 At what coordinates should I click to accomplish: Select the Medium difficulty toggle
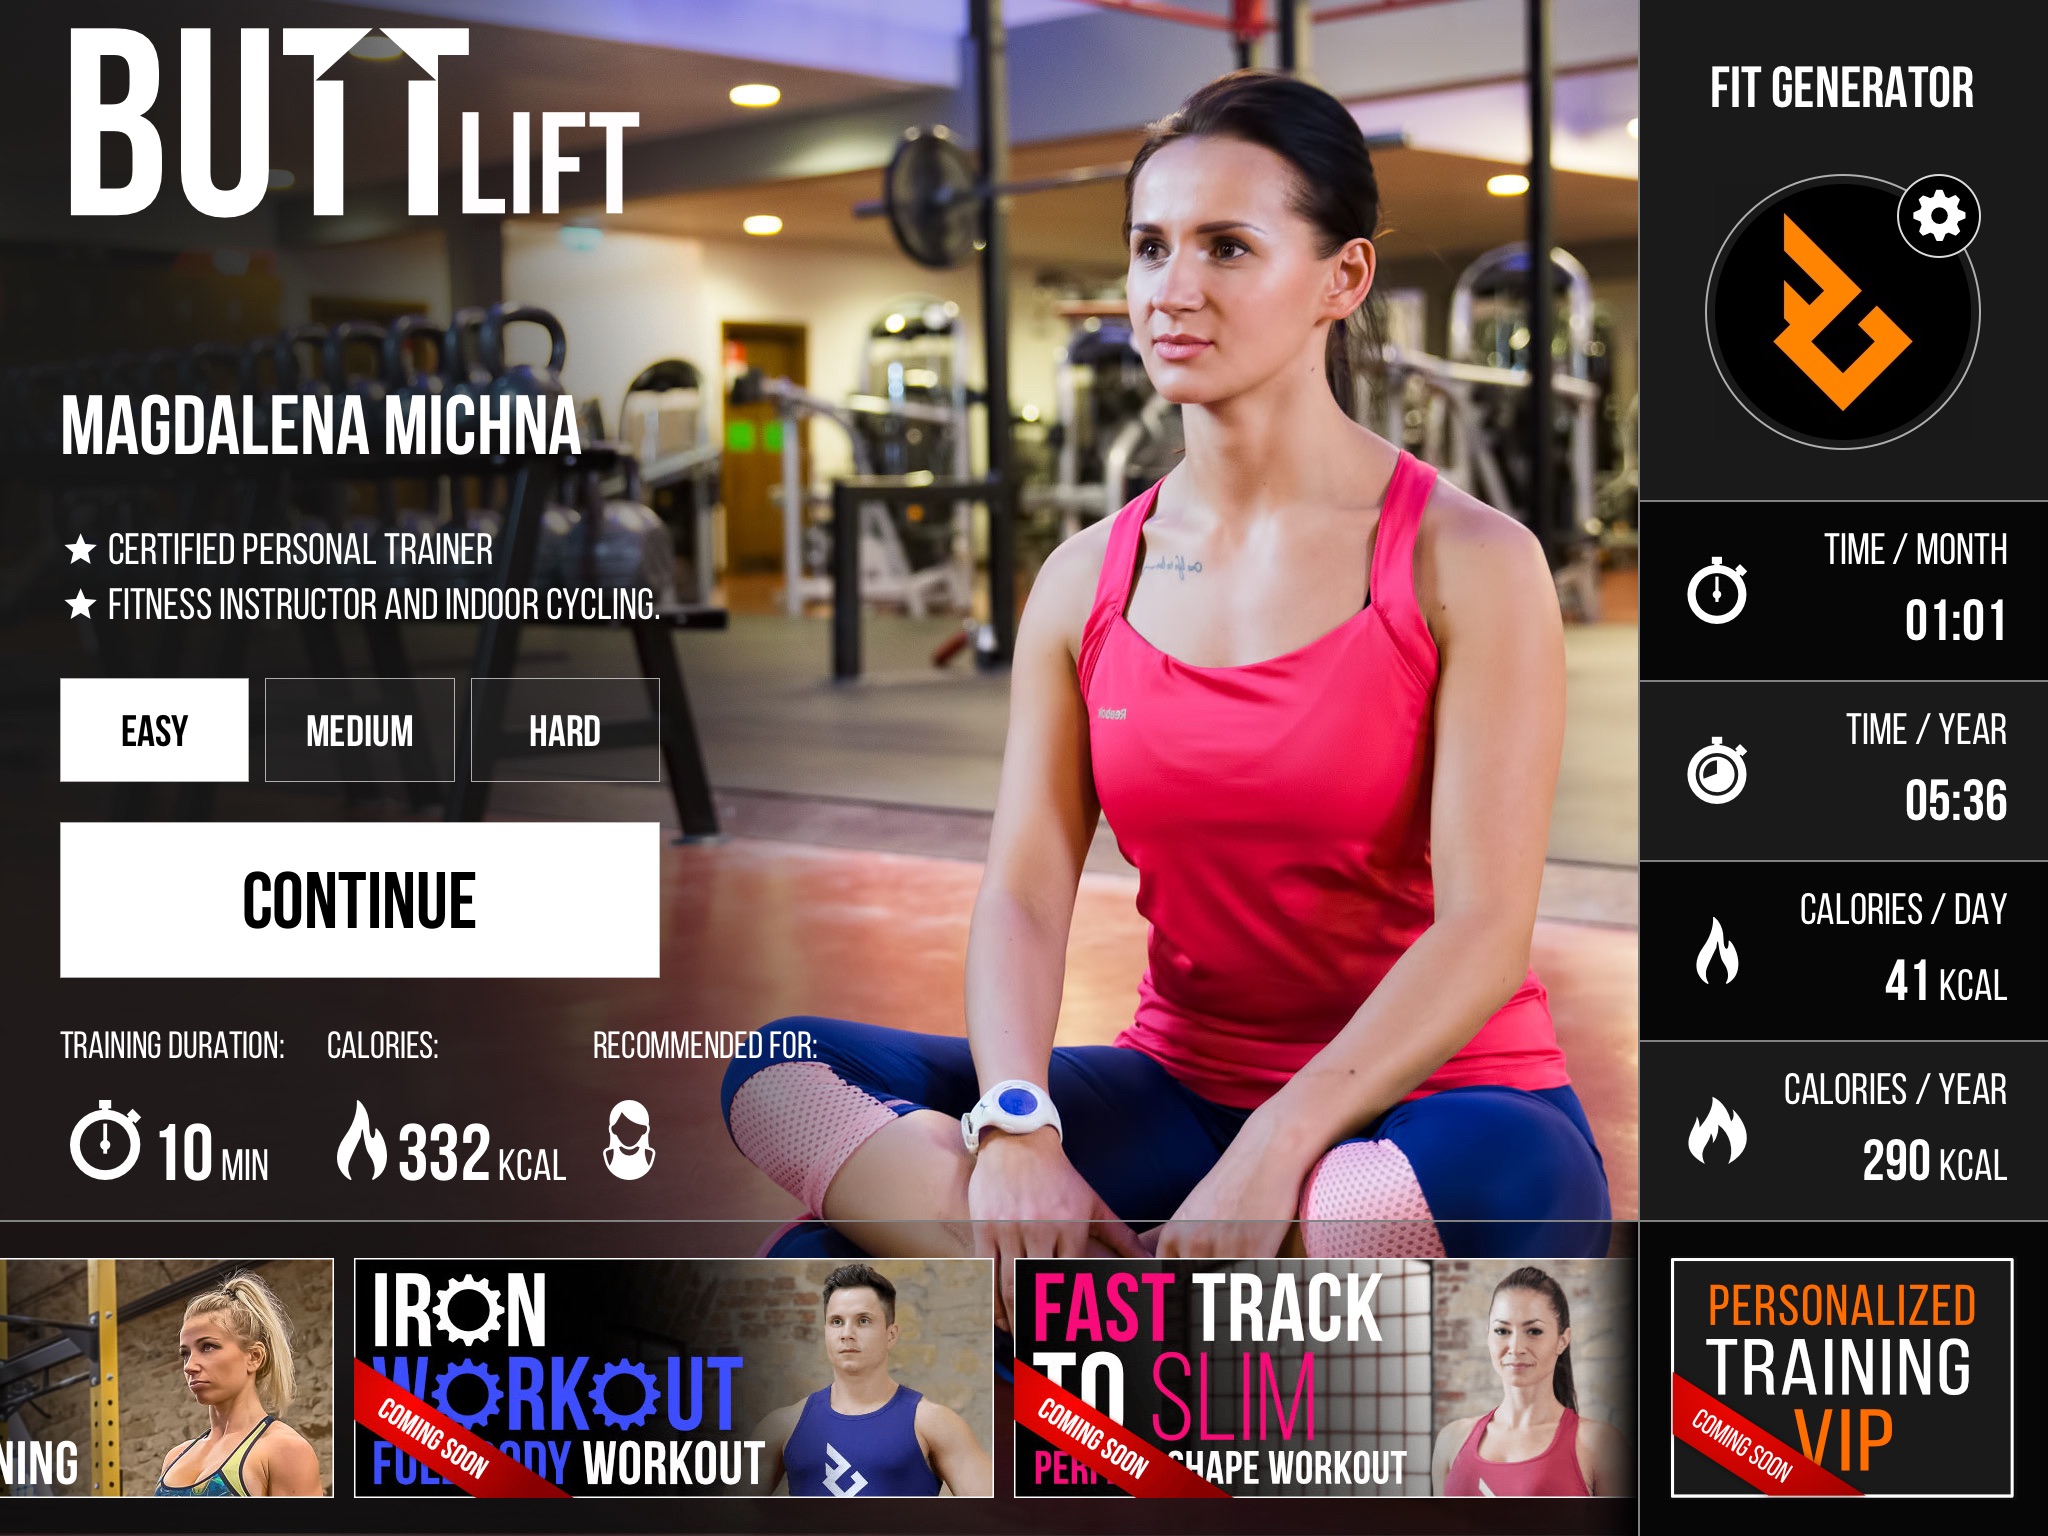[358, 729]
